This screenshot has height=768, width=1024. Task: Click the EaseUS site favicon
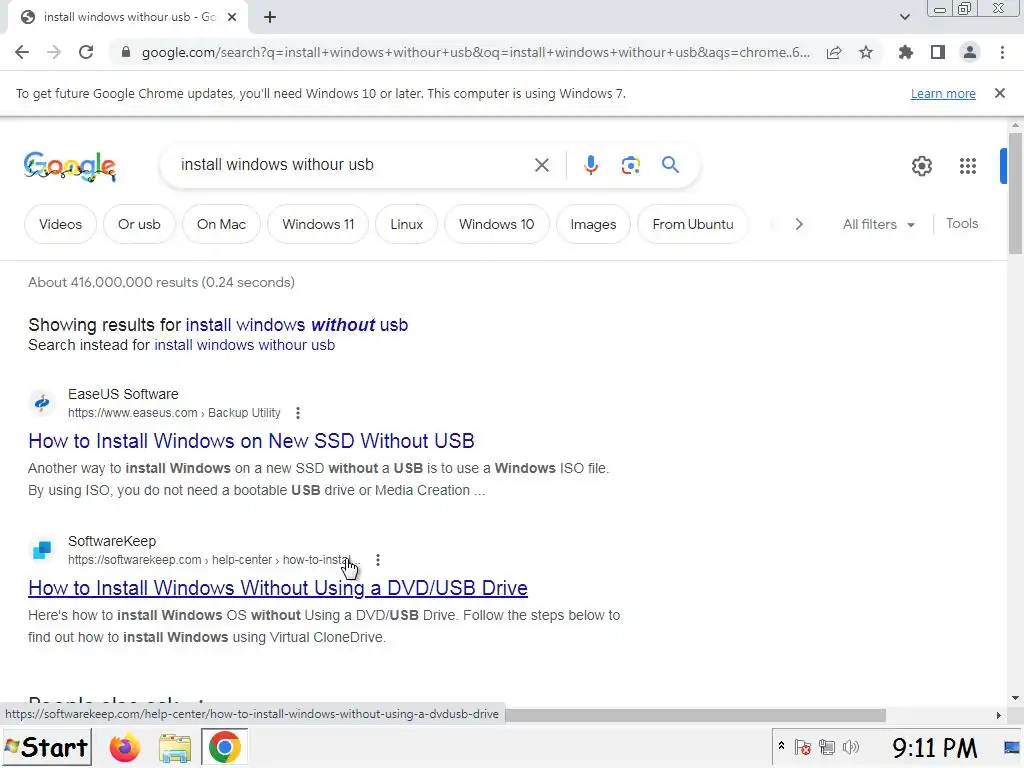click(x=42, y=404)
